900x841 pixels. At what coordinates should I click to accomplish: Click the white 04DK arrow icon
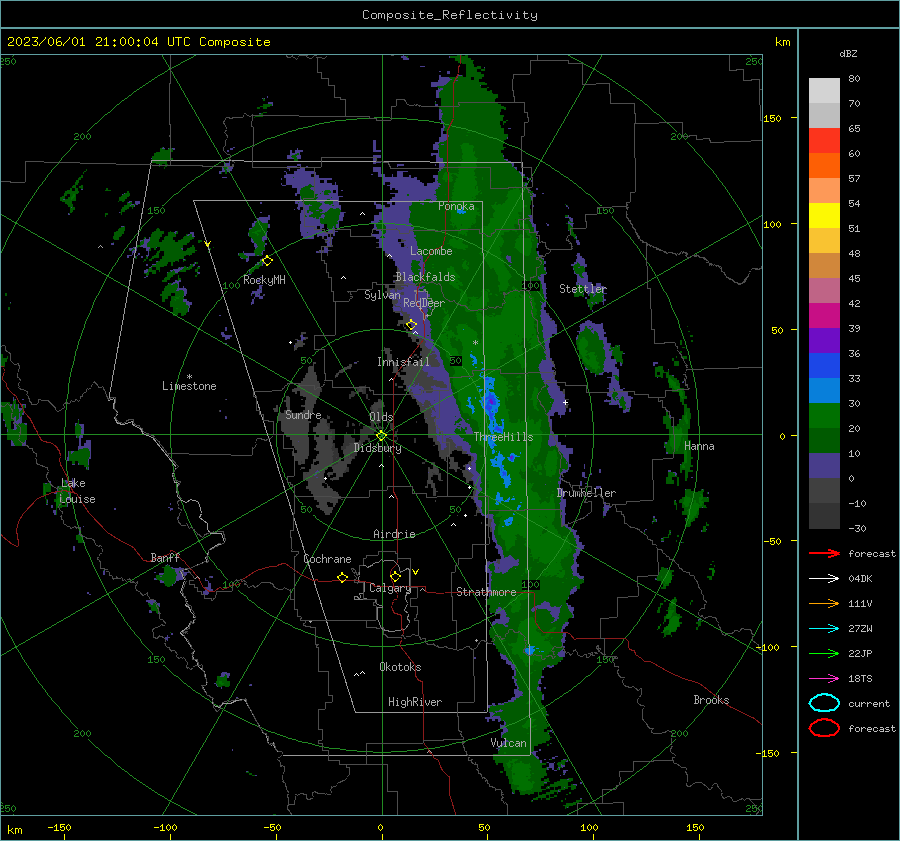[x=824, y=578]
